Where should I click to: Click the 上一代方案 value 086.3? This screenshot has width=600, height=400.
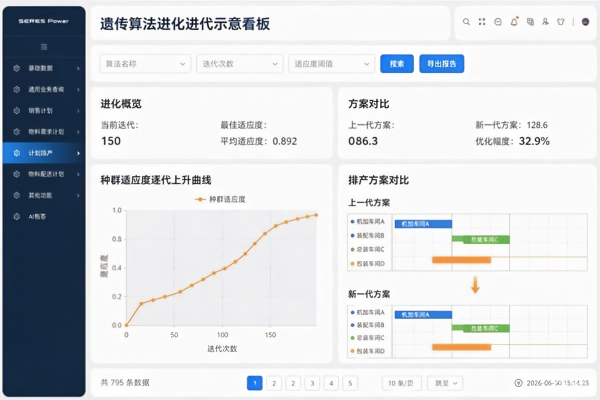pyautogui.click(x=363, y=141)
